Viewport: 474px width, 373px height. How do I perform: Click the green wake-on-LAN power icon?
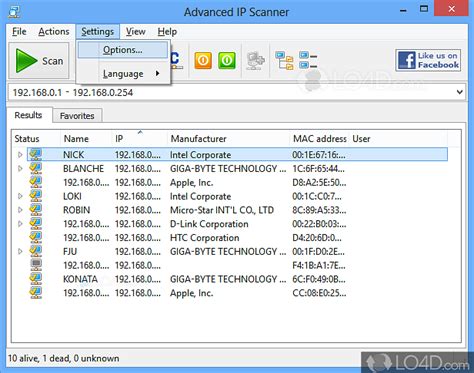pos(227,61)
